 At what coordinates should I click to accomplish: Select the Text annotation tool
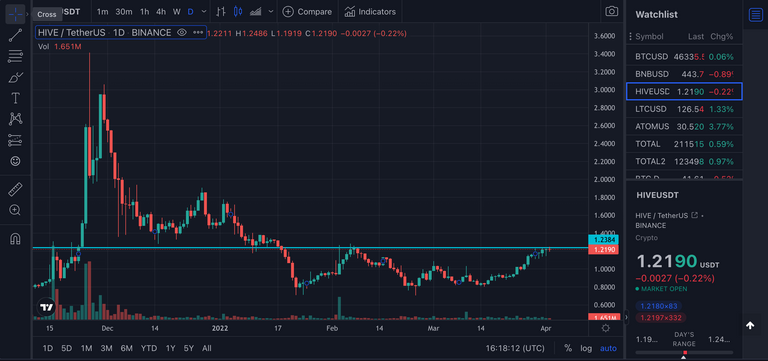point(15,98)
